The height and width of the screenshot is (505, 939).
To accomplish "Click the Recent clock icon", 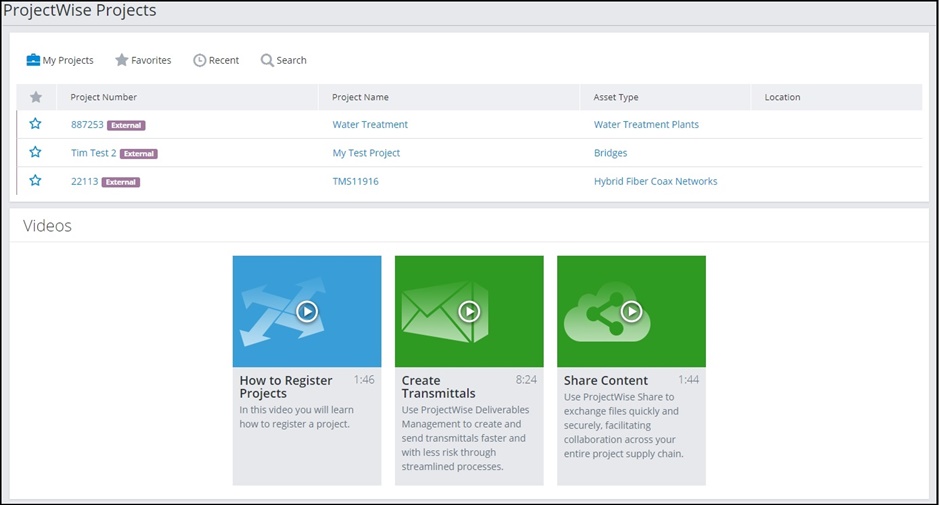I will (199, 61).
